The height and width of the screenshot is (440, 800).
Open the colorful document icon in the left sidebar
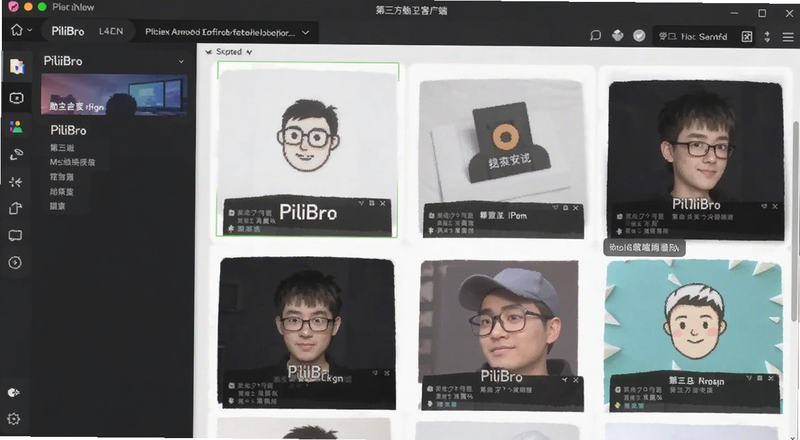pyautogui.click(x=17, y=66)
